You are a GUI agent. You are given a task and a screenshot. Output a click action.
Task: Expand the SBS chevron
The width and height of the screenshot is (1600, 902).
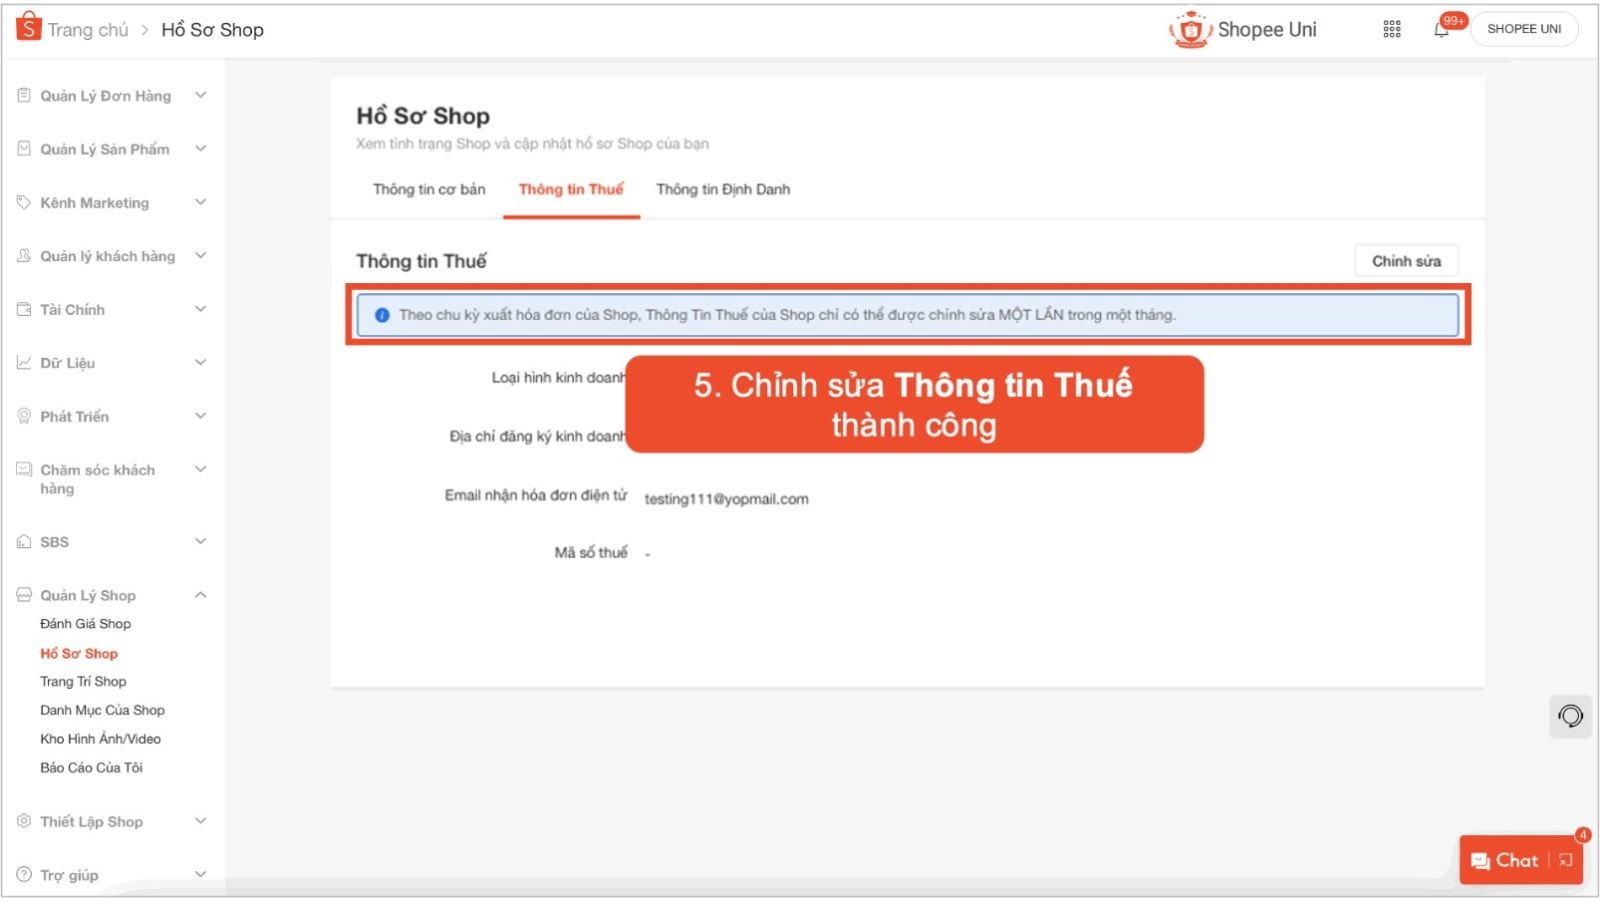200,541
